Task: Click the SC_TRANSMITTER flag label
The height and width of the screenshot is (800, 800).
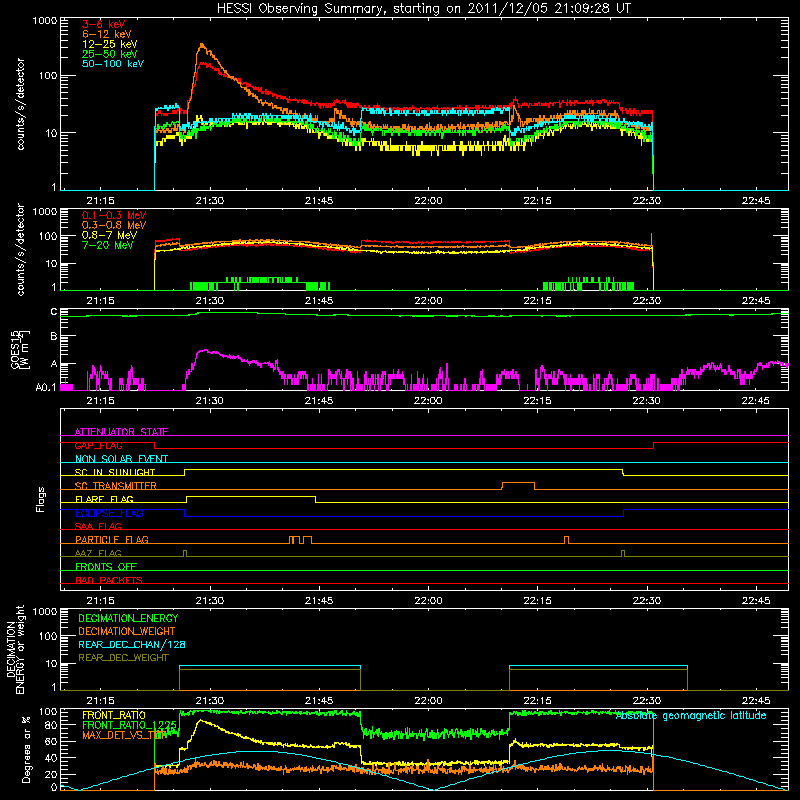Action: pos(116,486)
